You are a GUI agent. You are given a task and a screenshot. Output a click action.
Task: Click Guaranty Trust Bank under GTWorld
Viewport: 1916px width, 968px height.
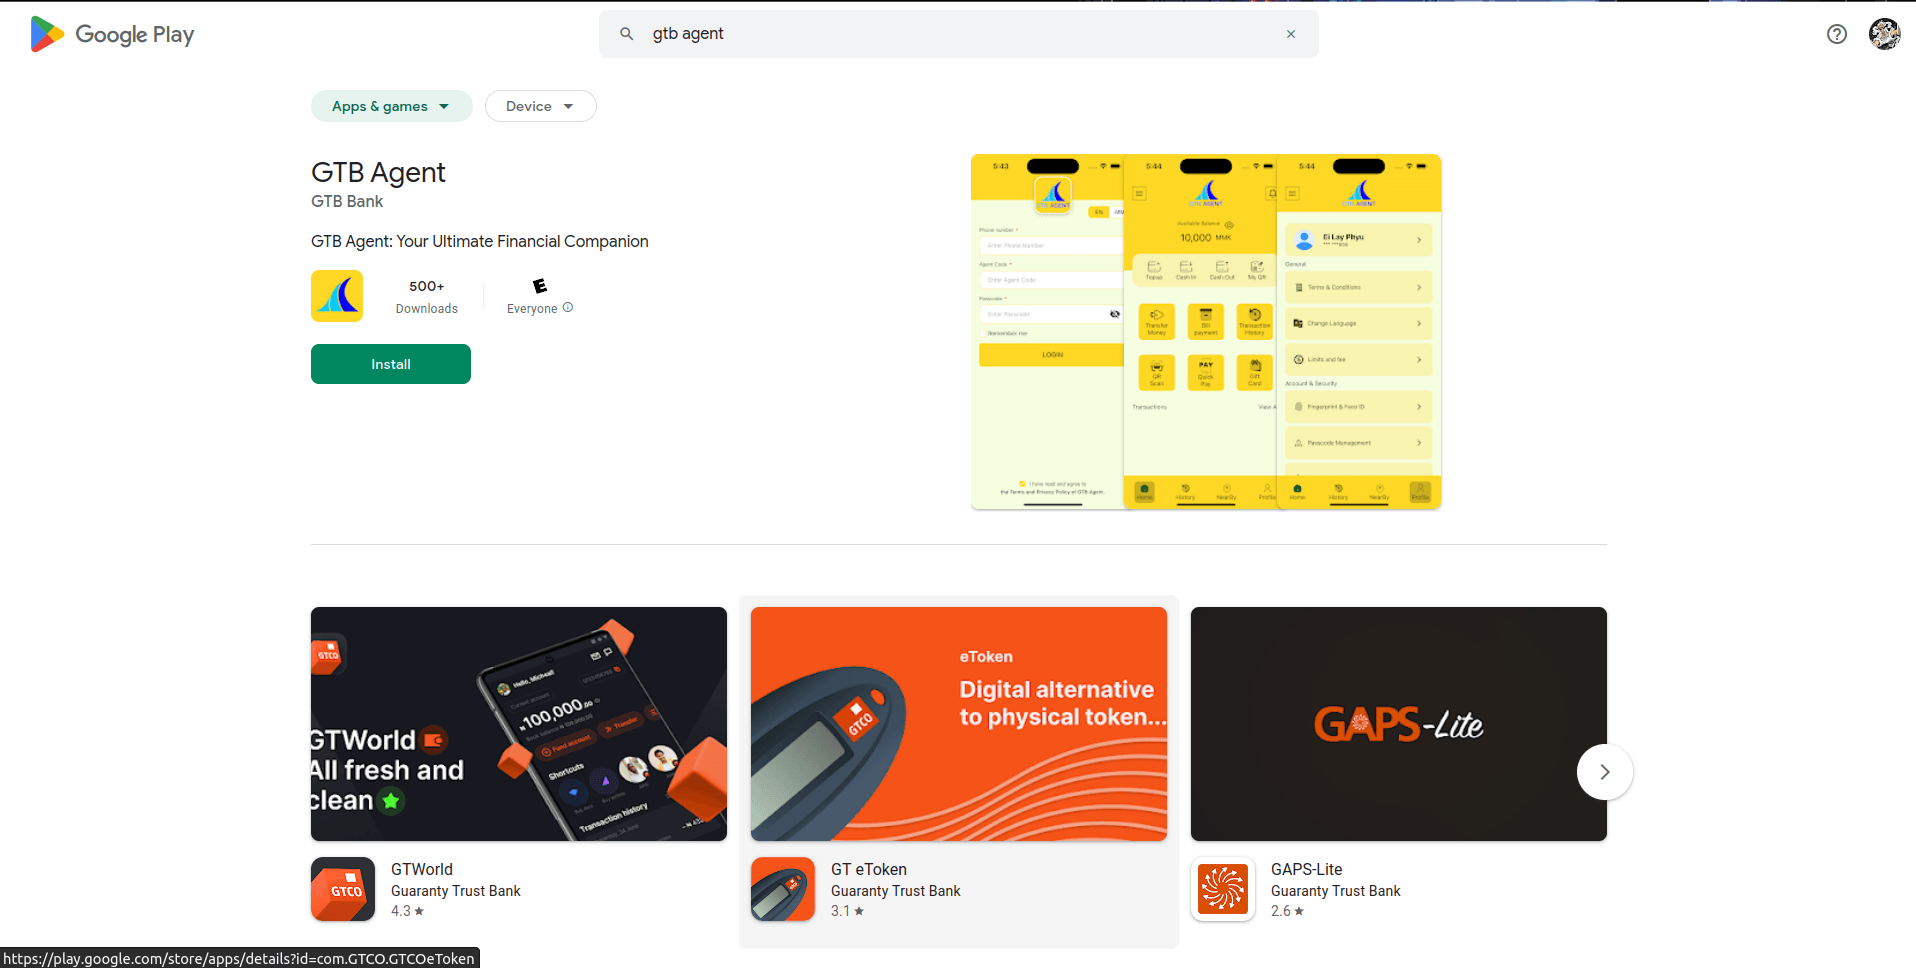pyautogui.click(x=456, y=891)
